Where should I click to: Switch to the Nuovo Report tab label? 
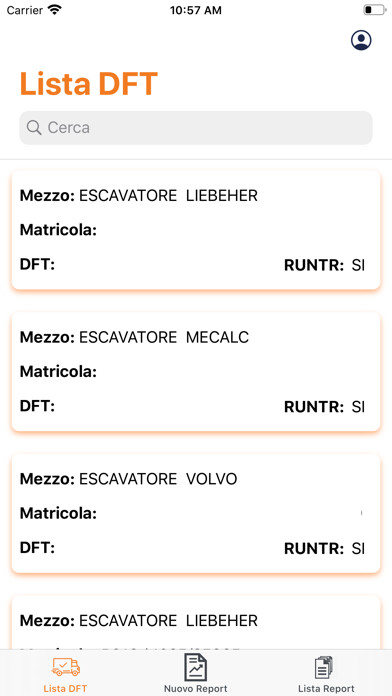[x=195, y=689]
